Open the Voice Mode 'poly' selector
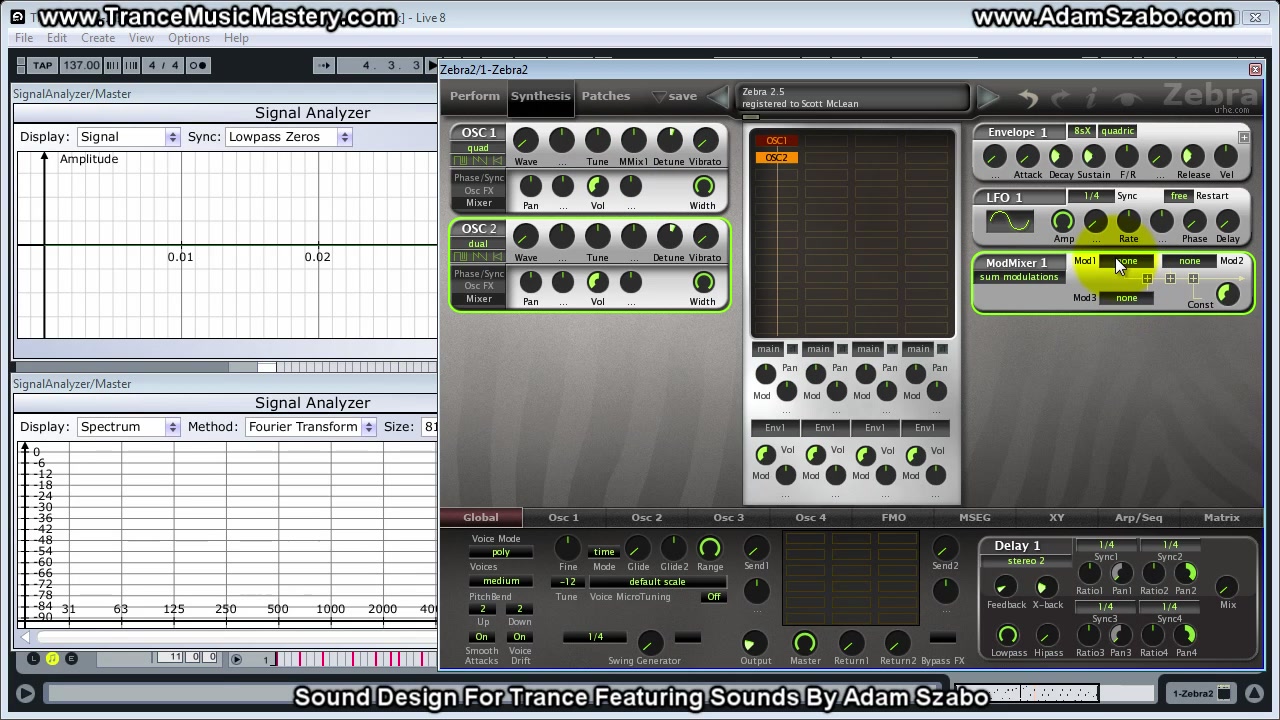Viewport: 1280px width, 720px height. 501,552
